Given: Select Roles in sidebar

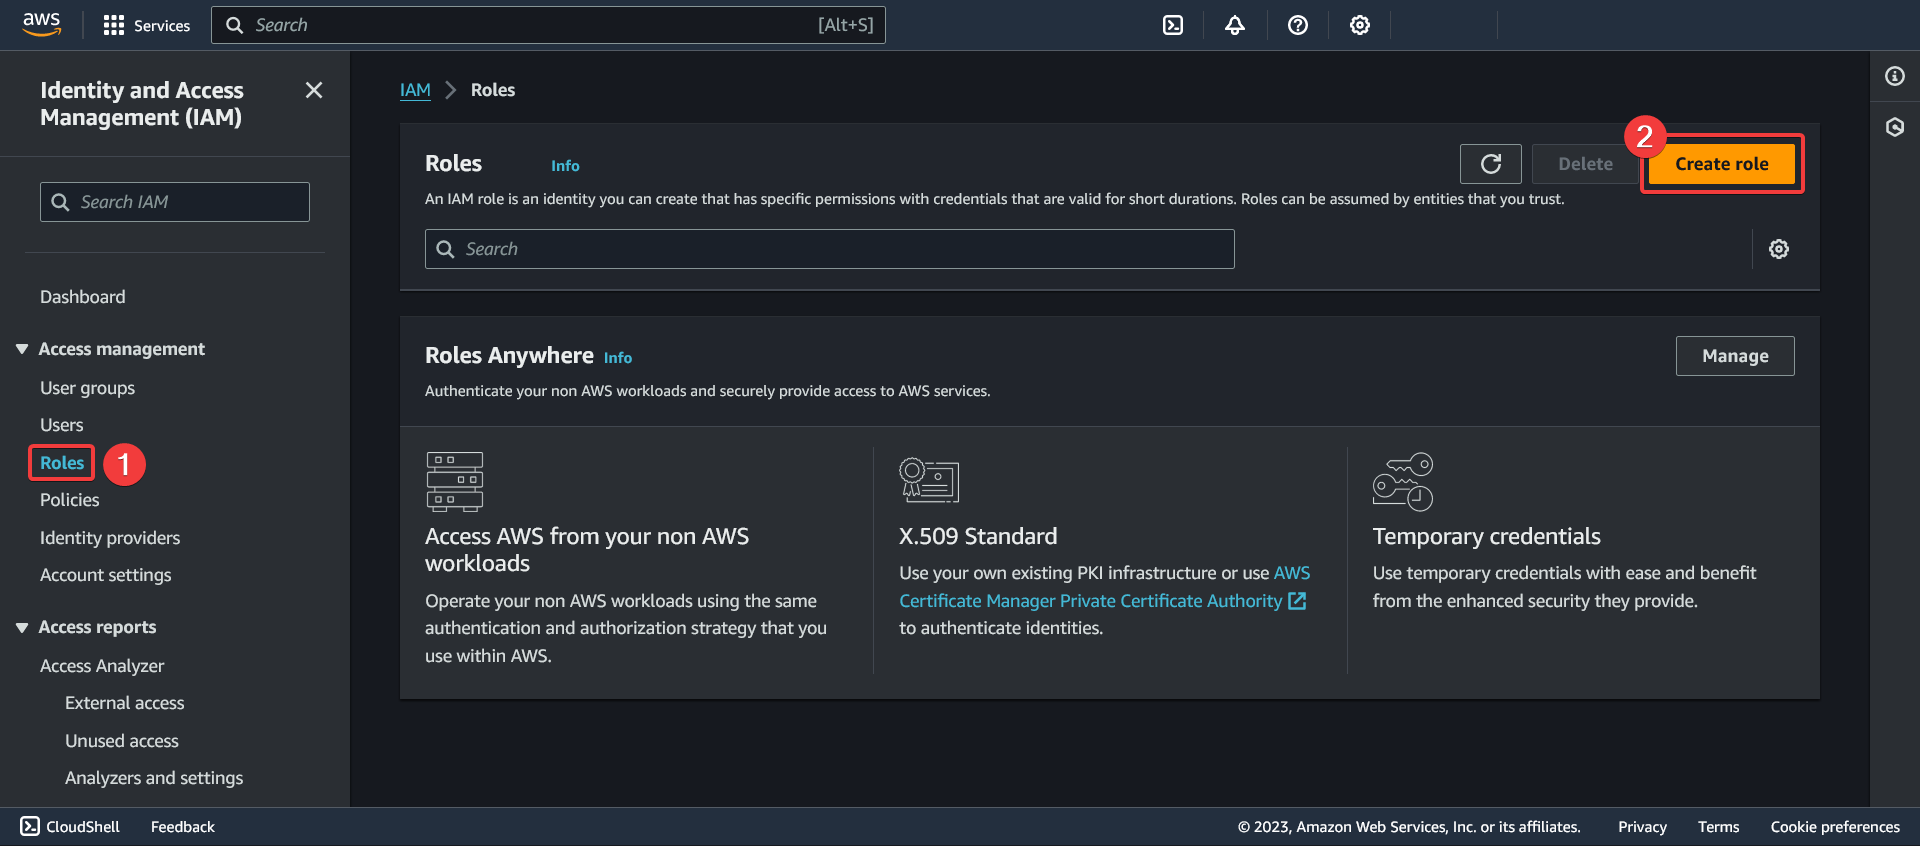Looking at the screenshot, I should 62,463.
